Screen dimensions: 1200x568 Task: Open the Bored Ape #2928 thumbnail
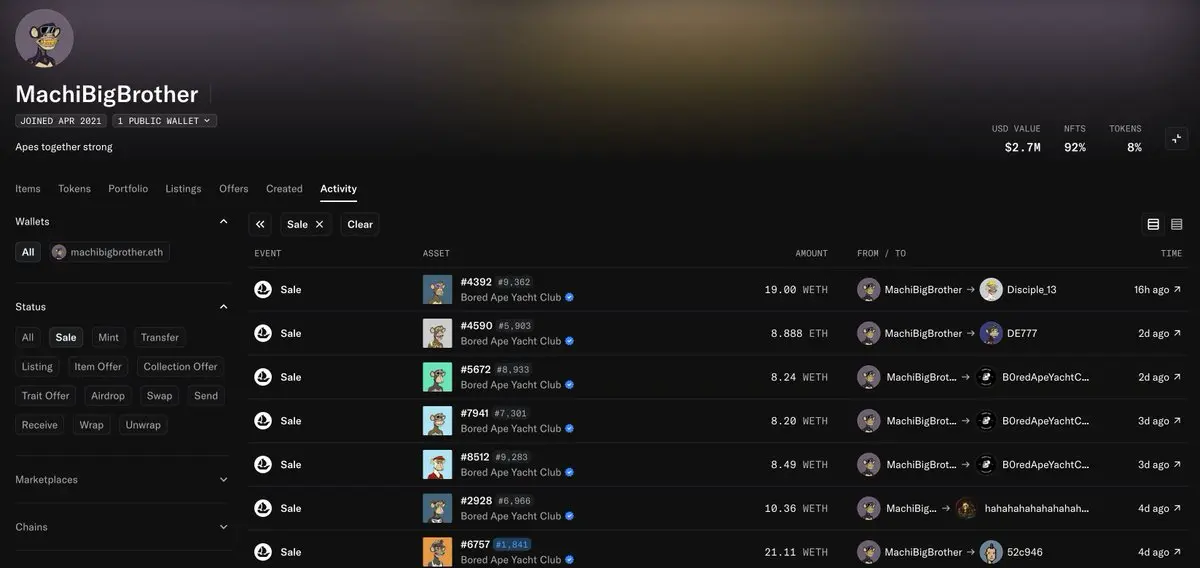pos(437,509)
